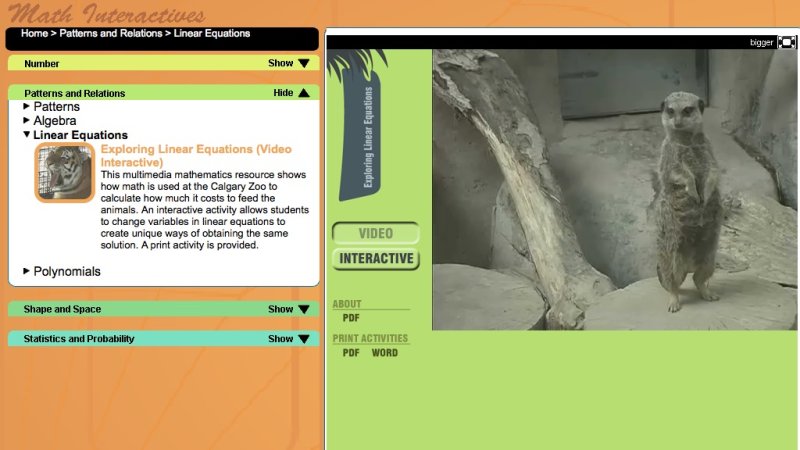The height and width of the screenshot is (450, 800).
Task: Open the Print Activities WORD link
Action: point(385,353)
